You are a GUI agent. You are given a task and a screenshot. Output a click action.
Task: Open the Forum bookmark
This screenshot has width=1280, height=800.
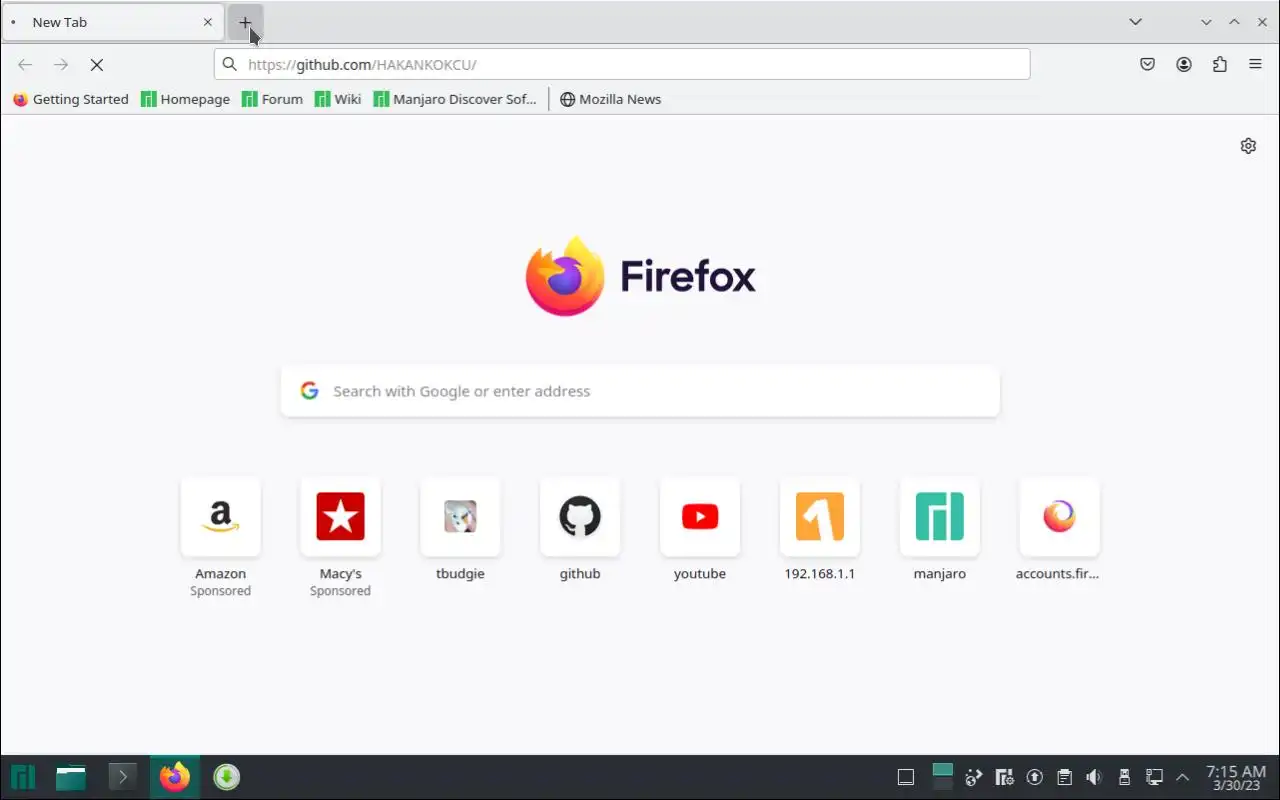pyautogui.click(x=273, y=99)
